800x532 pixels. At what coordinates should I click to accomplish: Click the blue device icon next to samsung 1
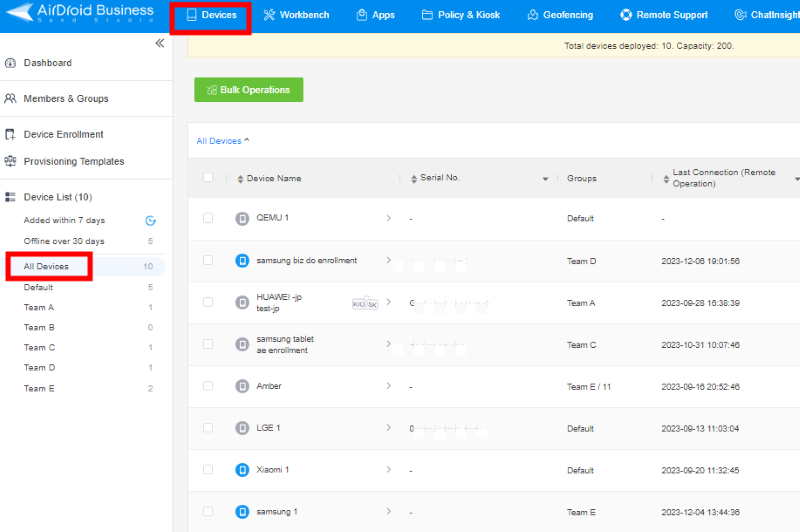pos(242,512)
